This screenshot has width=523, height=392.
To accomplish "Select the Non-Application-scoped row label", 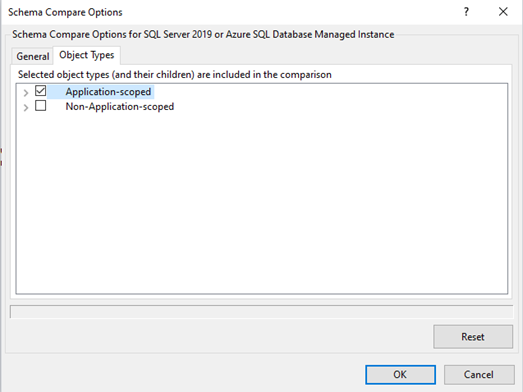I will (120, 107).
